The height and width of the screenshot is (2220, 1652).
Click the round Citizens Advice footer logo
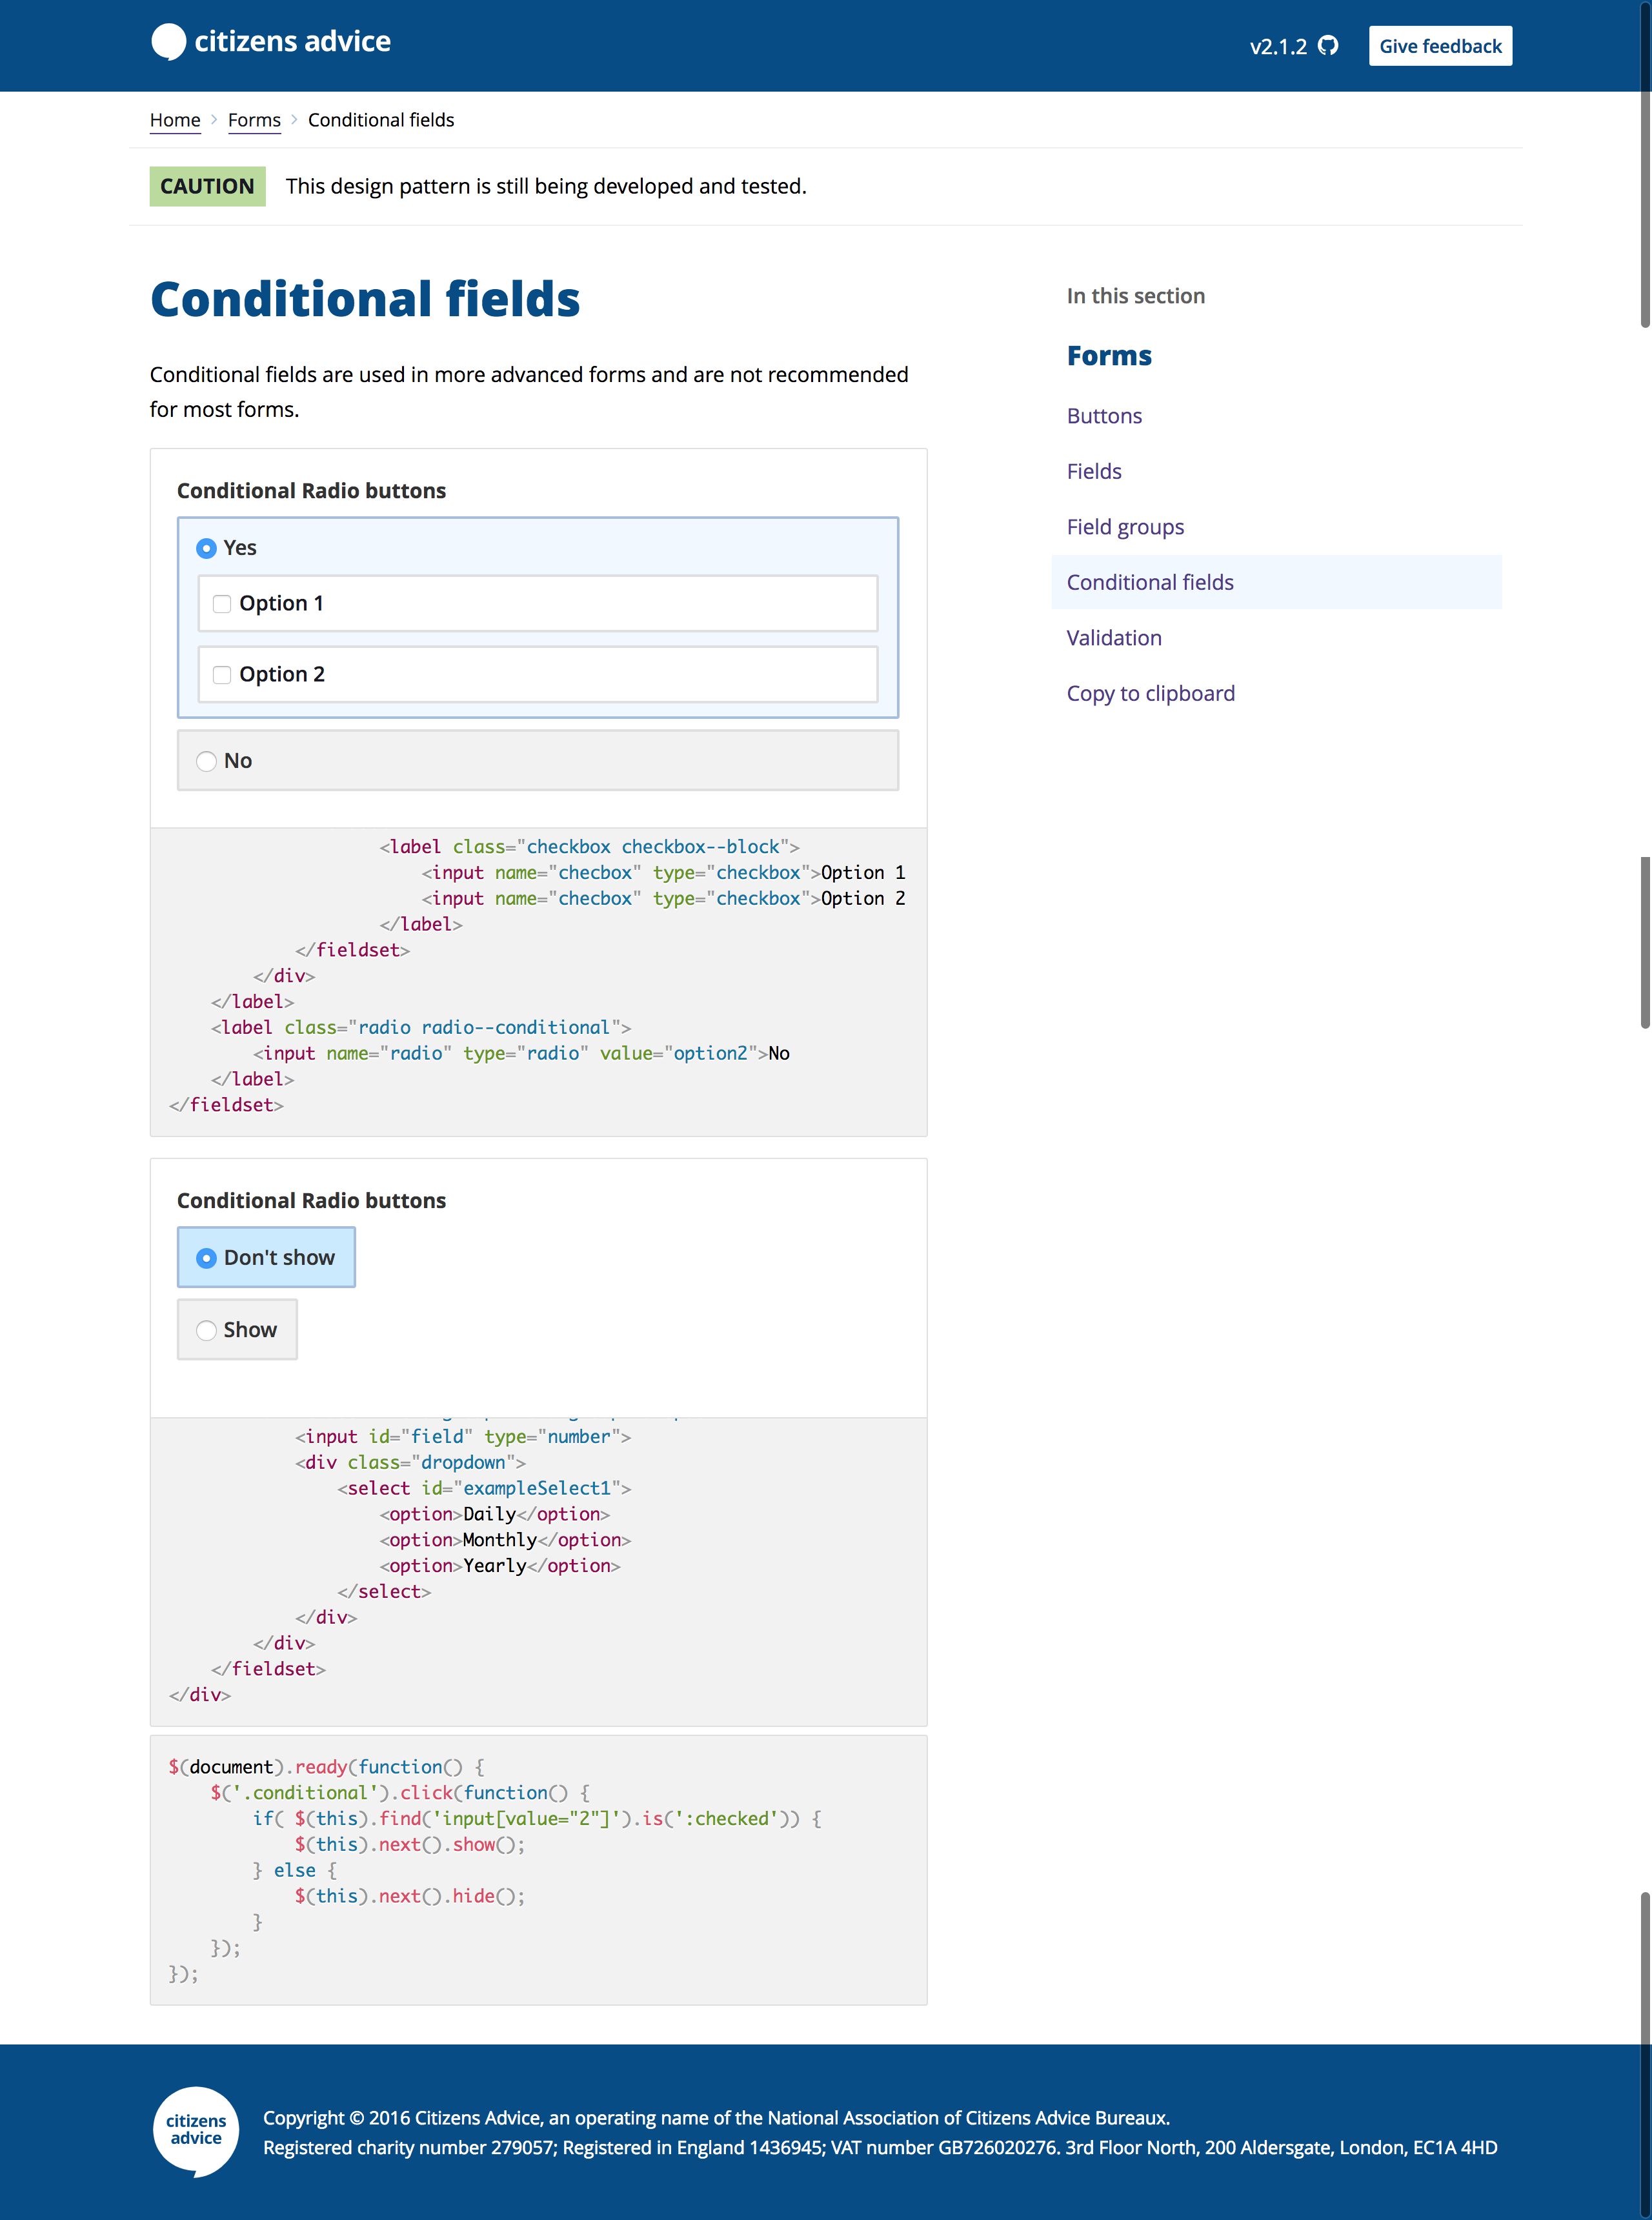[196, 2130]
